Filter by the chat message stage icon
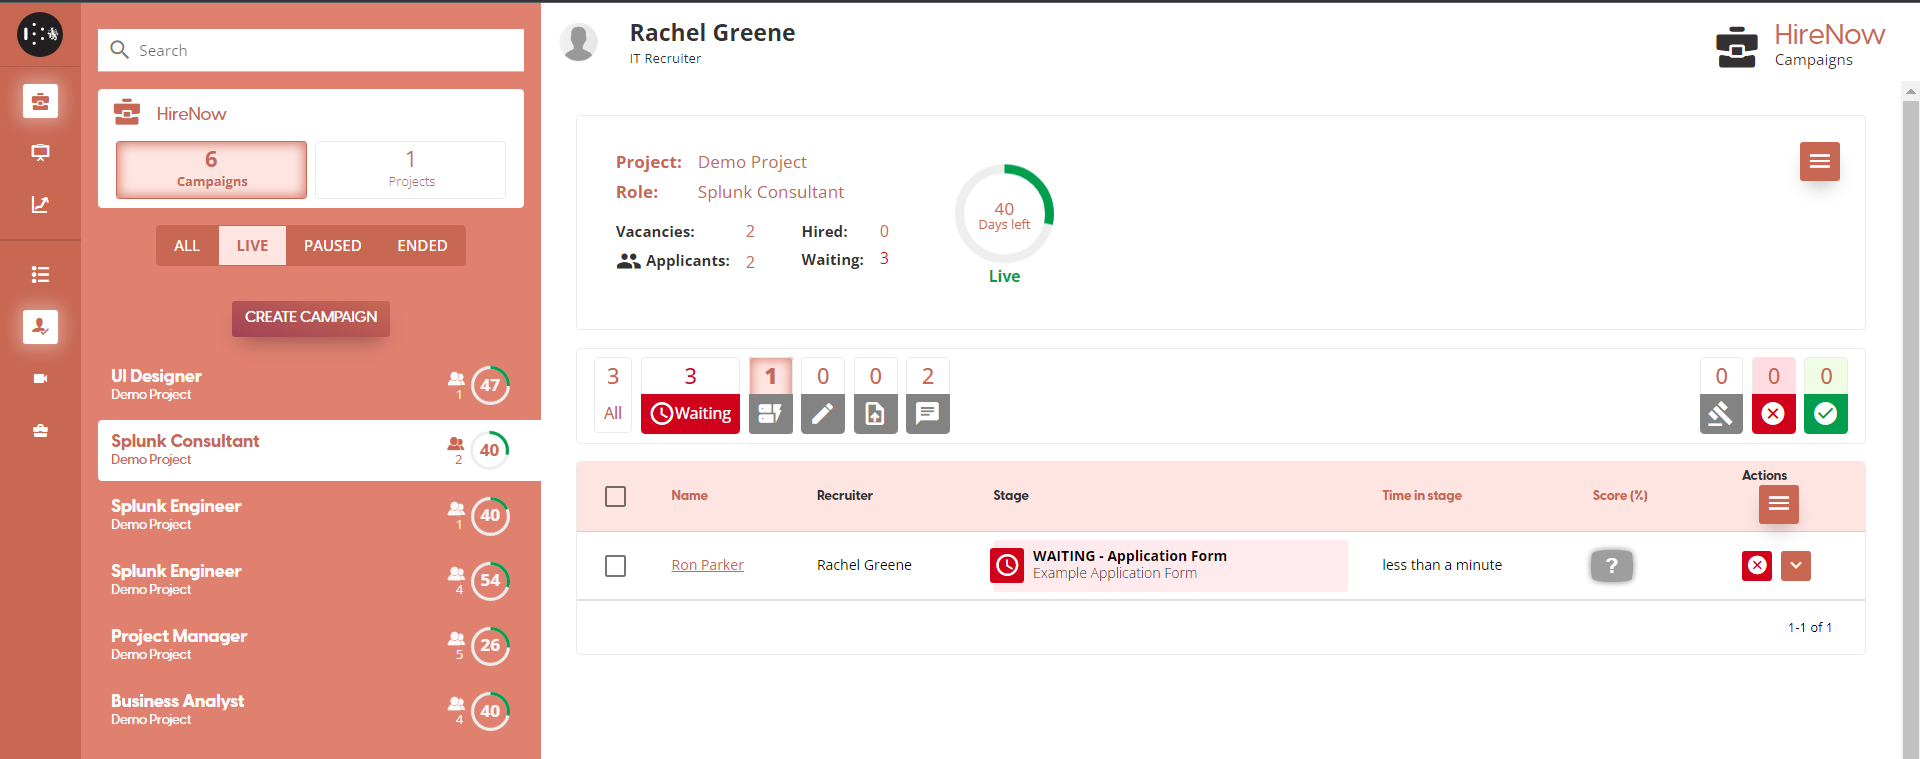This screenshot has height=759, width=1920. (927, 413)
